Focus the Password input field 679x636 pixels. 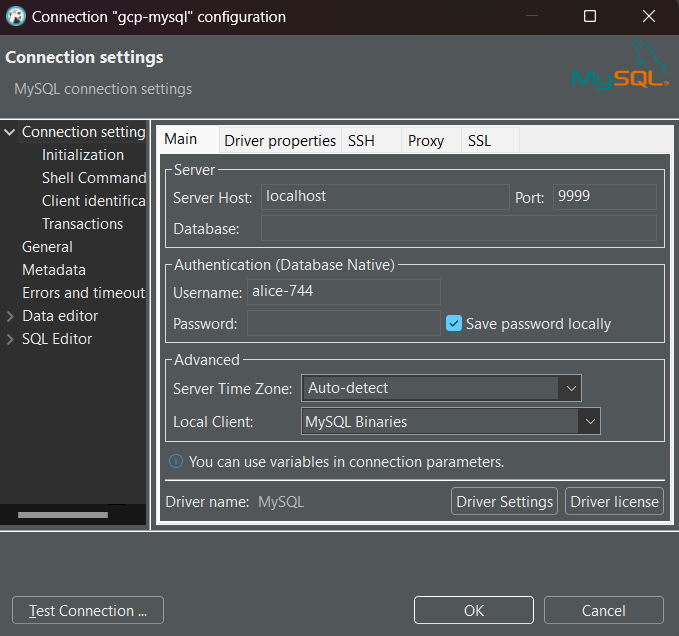[343, 323]
